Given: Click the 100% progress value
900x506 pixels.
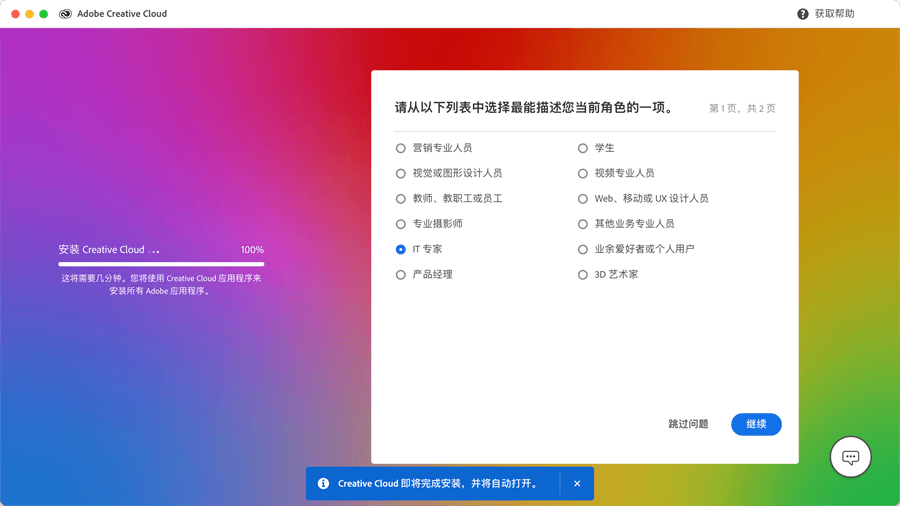Looking at the screenshot, I should [253, 250].
